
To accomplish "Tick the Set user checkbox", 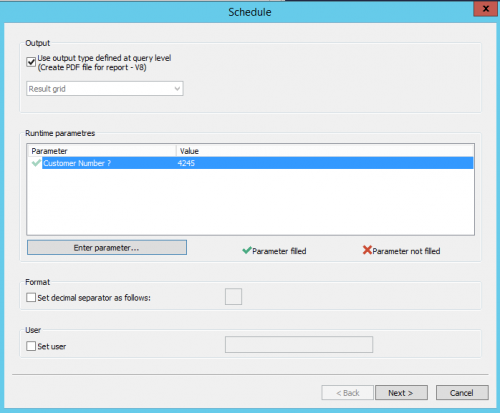I will tap(31, 346).
